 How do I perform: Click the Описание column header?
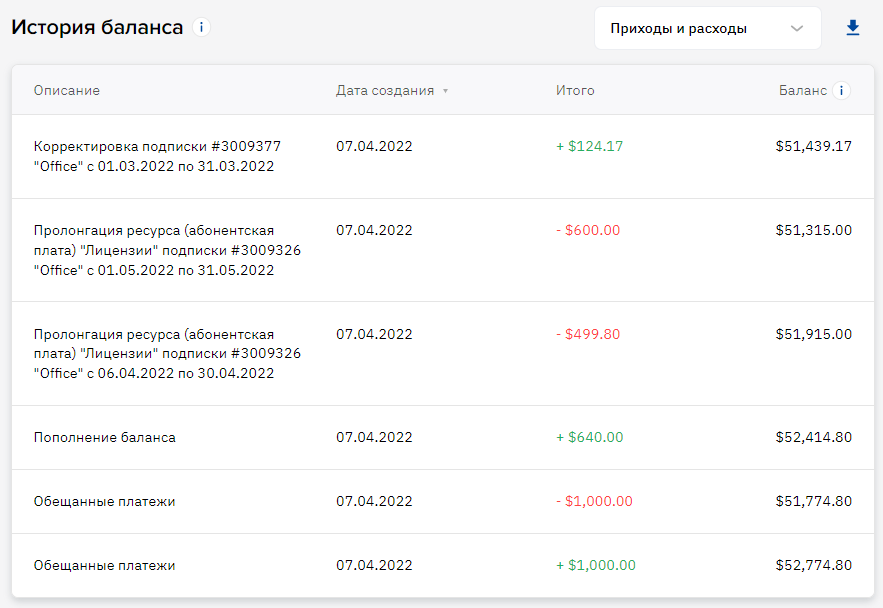66,91
